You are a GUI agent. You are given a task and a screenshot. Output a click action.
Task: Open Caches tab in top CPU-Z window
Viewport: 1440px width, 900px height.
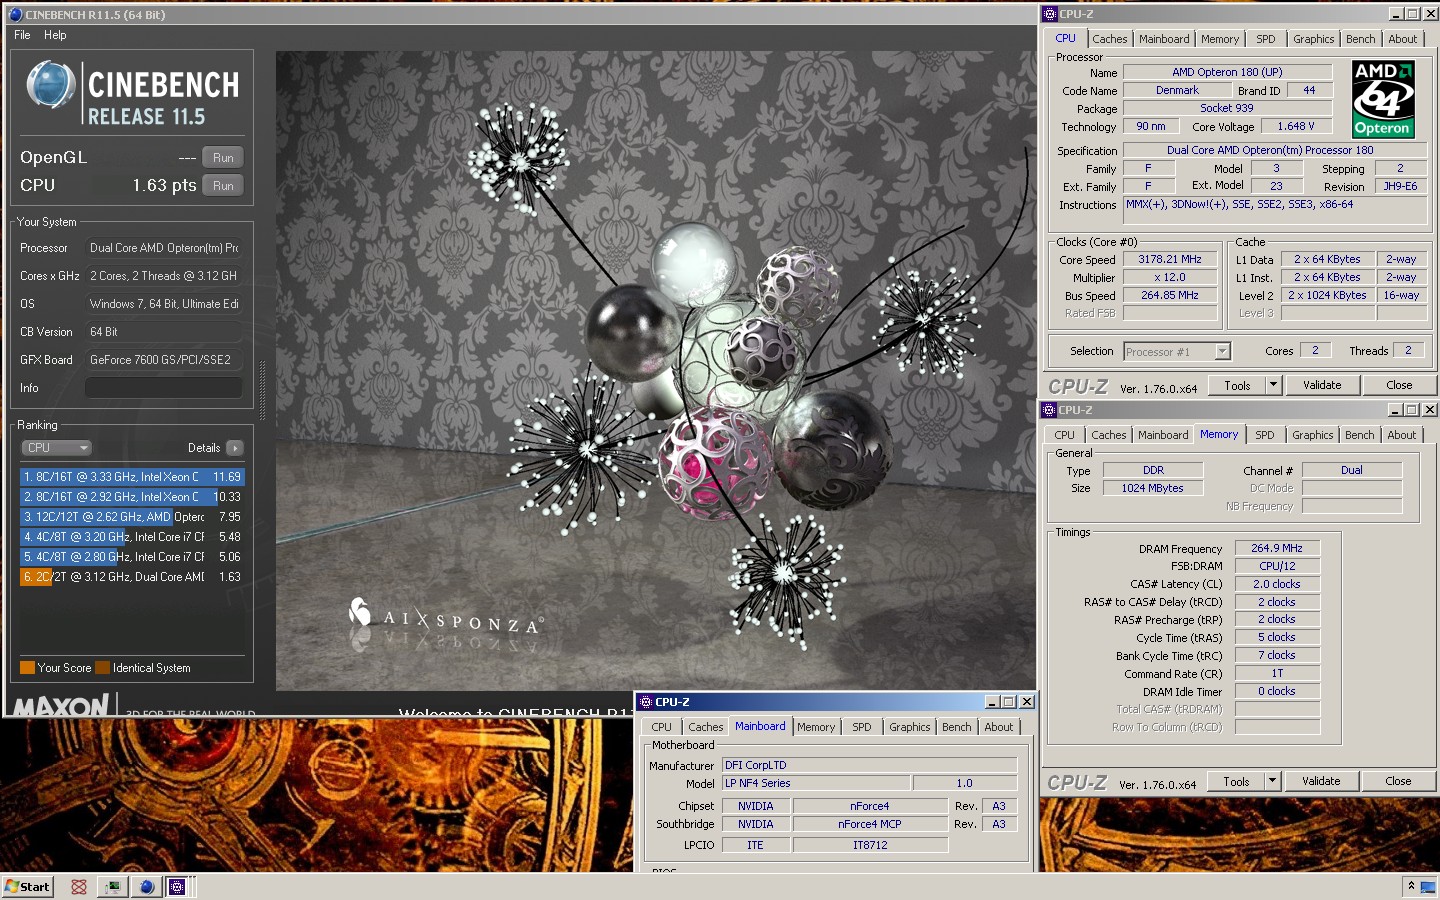pyautogui.click(x=1109, y=39)
